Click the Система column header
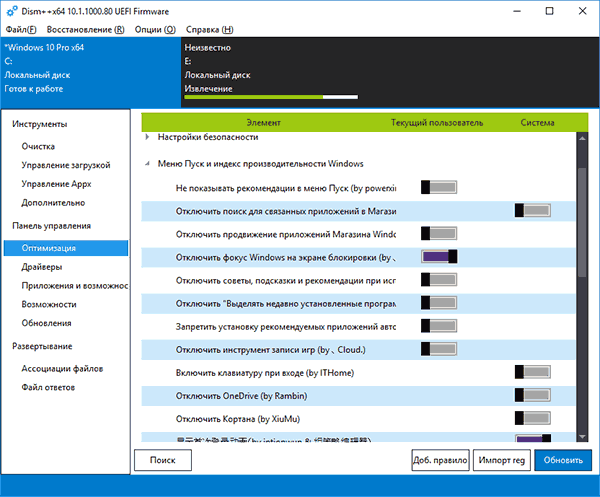Viewport: 600px width, 497px height. tap(537, 122)
